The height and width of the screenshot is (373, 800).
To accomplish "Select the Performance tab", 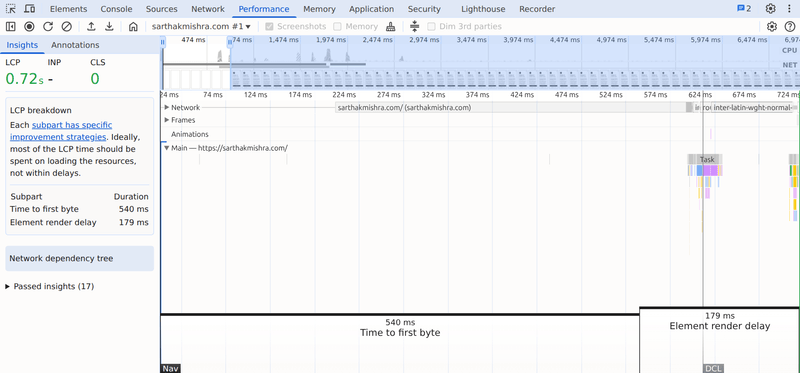I will point(264,9).
